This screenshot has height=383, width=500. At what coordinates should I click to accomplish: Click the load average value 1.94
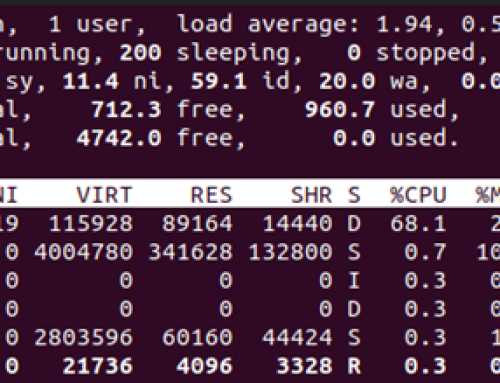(x=404, y=25)
